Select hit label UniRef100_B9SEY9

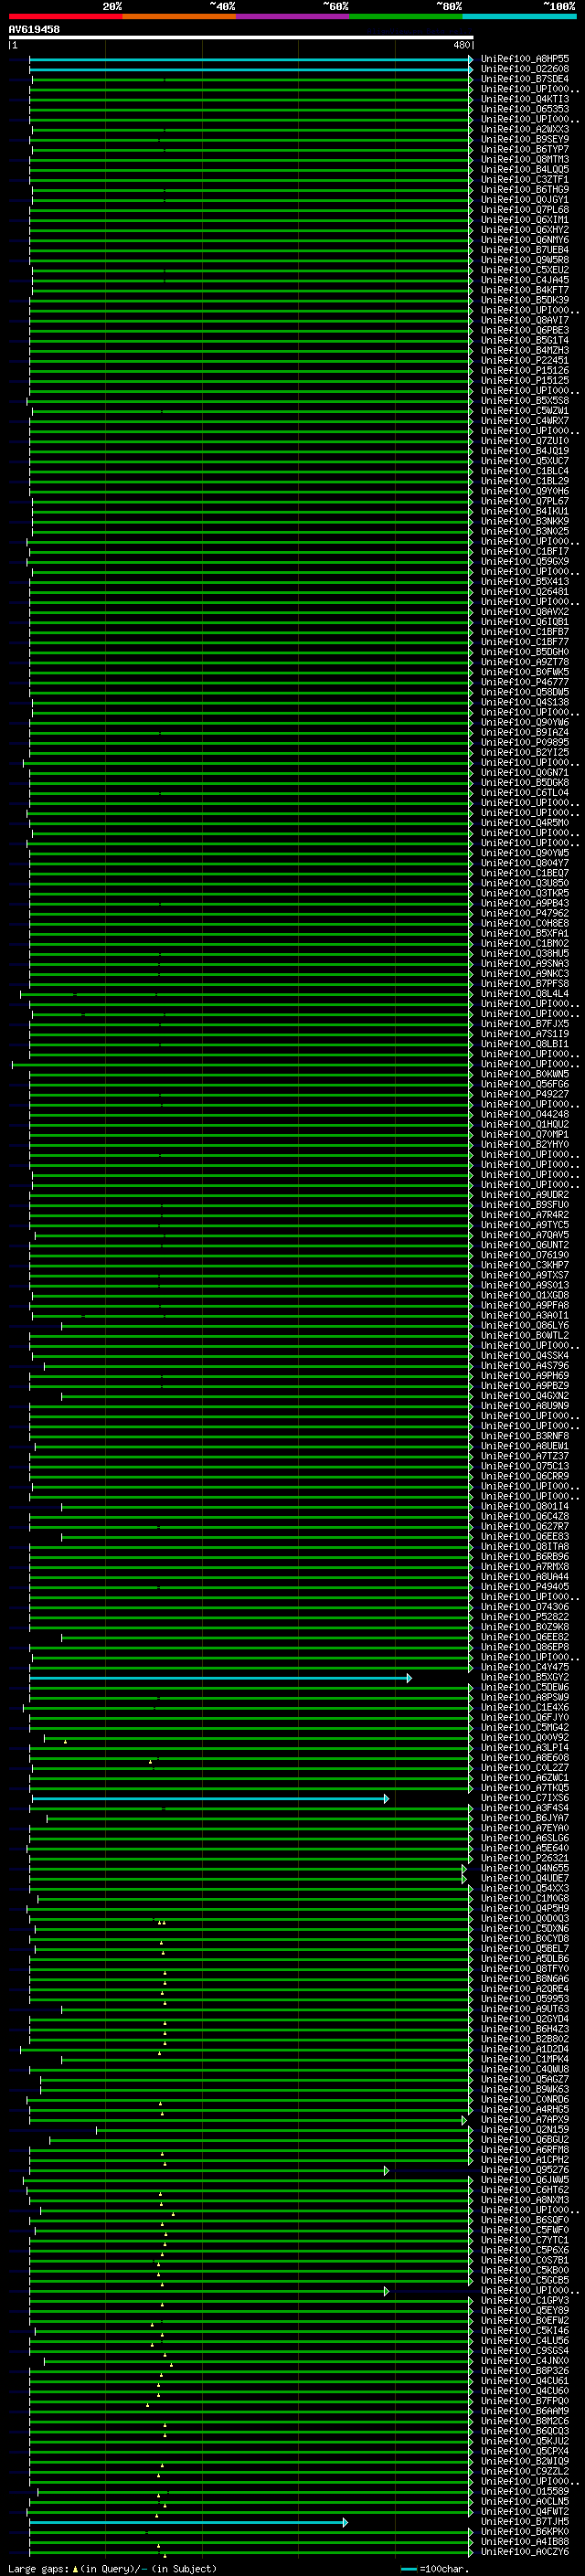pyautogui.click(x=525, y=139)
